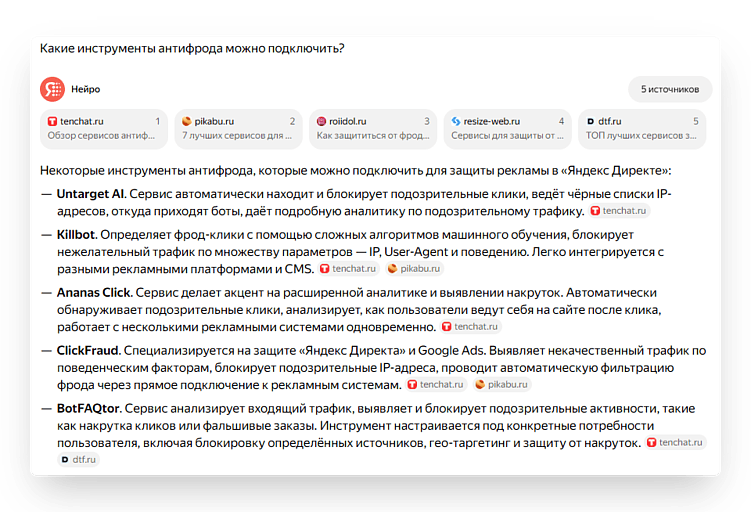Open the resize-web.ru source card numbered 4

508,128
